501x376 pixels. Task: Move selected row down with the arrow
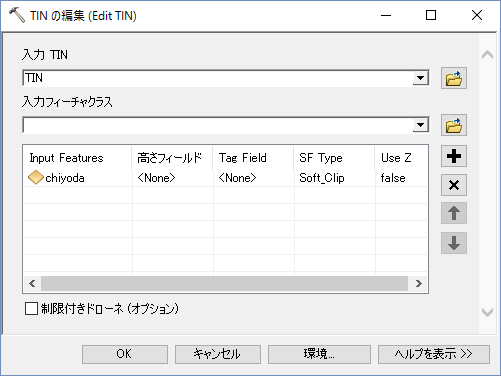454,243
